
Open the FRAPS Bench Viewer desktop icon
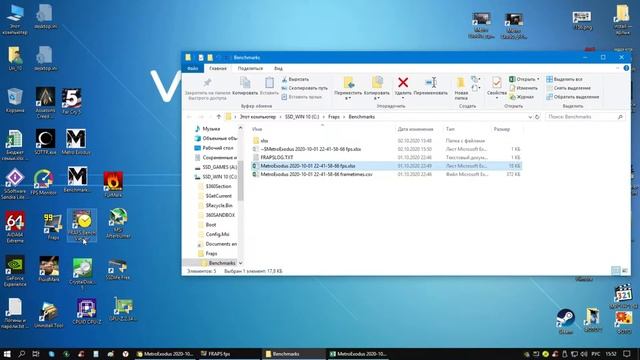pos(82,224)
